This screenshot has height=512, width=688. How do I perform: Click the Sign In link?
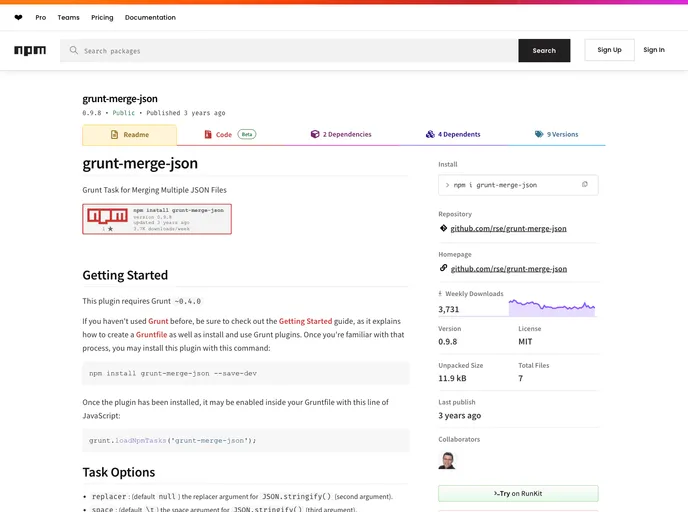click(654, 50)
